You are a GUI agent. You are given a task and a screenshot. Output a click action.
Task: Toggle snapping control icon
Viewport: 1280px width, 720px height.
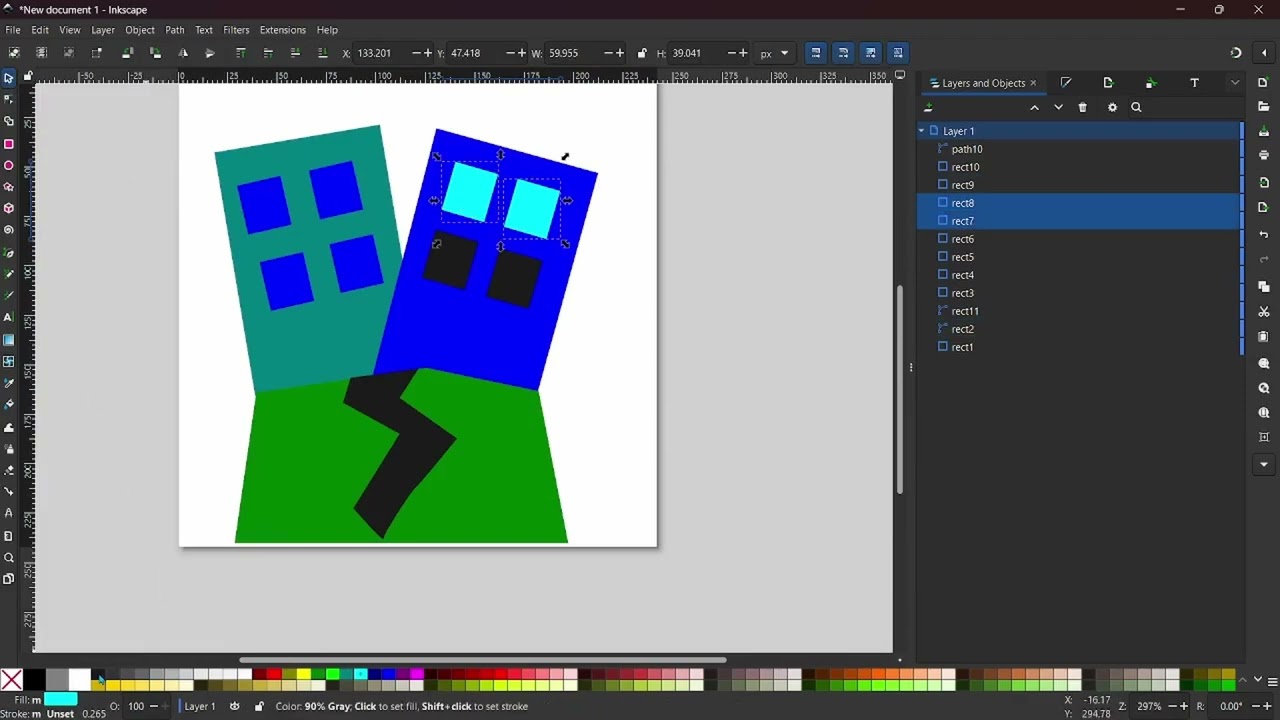click(1236, 53)
